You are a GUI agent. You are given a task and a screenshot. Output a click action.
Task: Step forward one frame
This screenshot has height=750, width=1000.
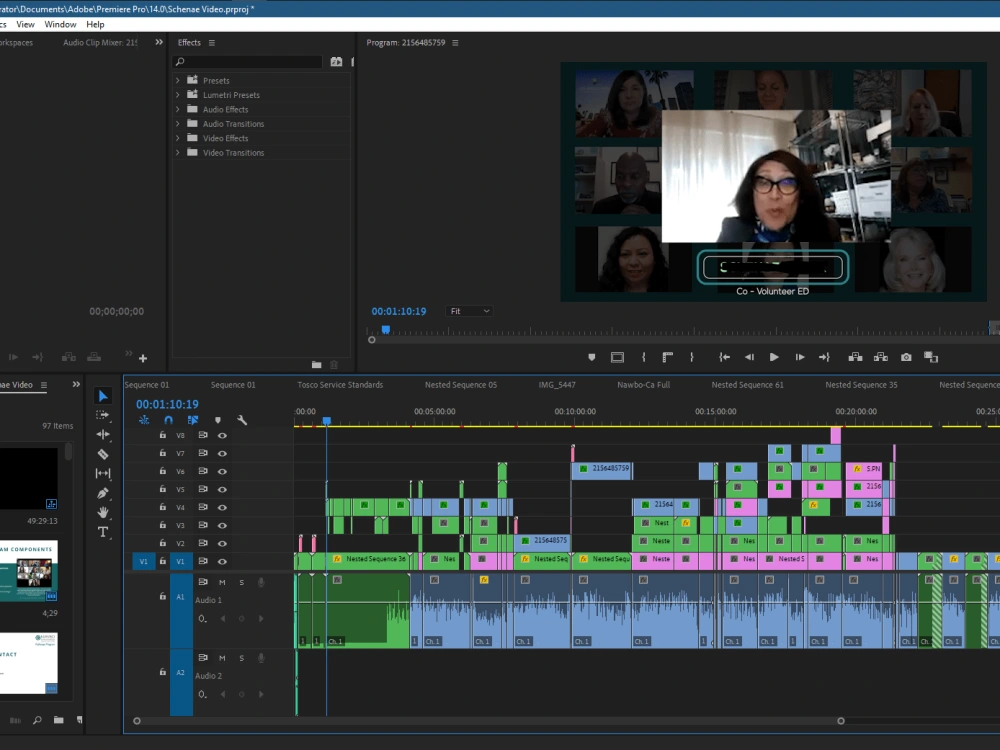pos(800,357)
